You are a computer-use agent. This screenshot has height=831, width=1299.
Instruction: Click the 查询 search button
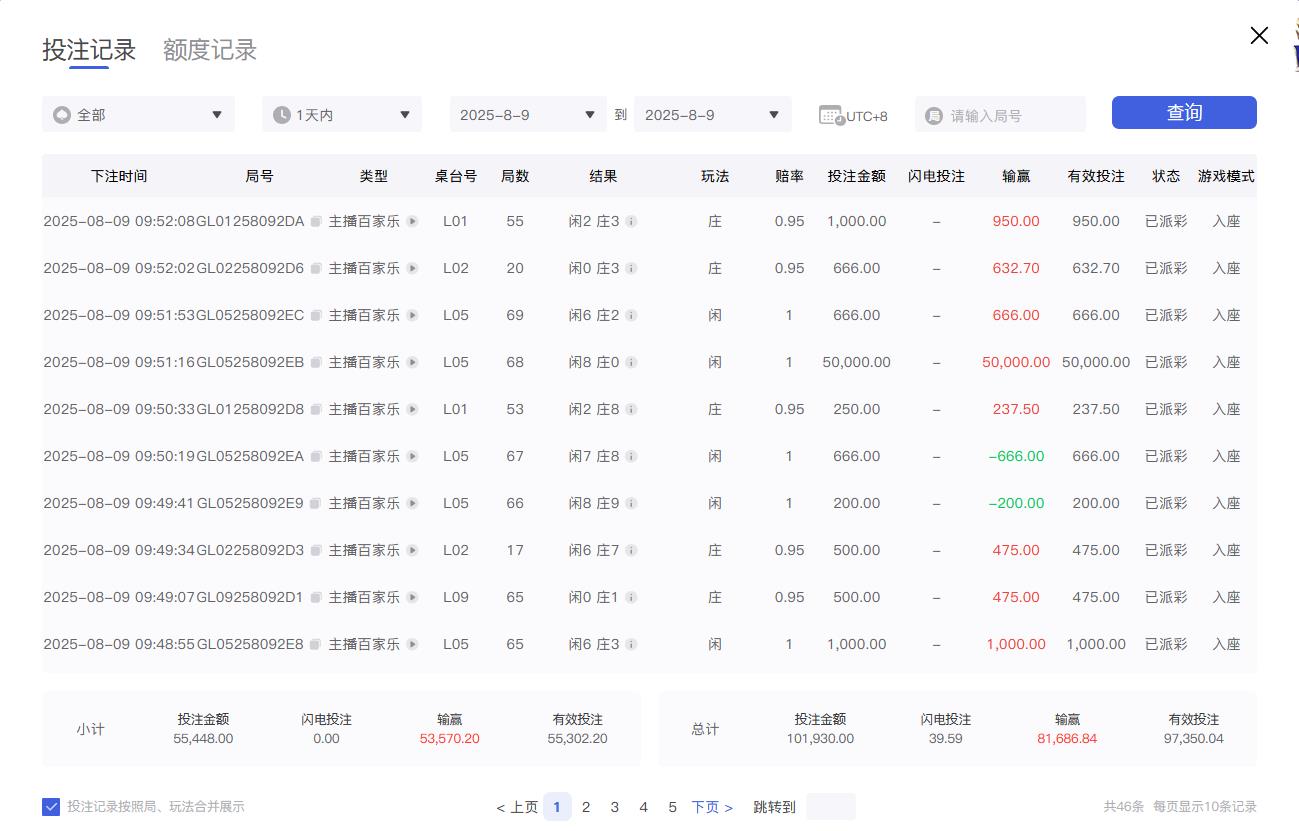coord(1183,113)
